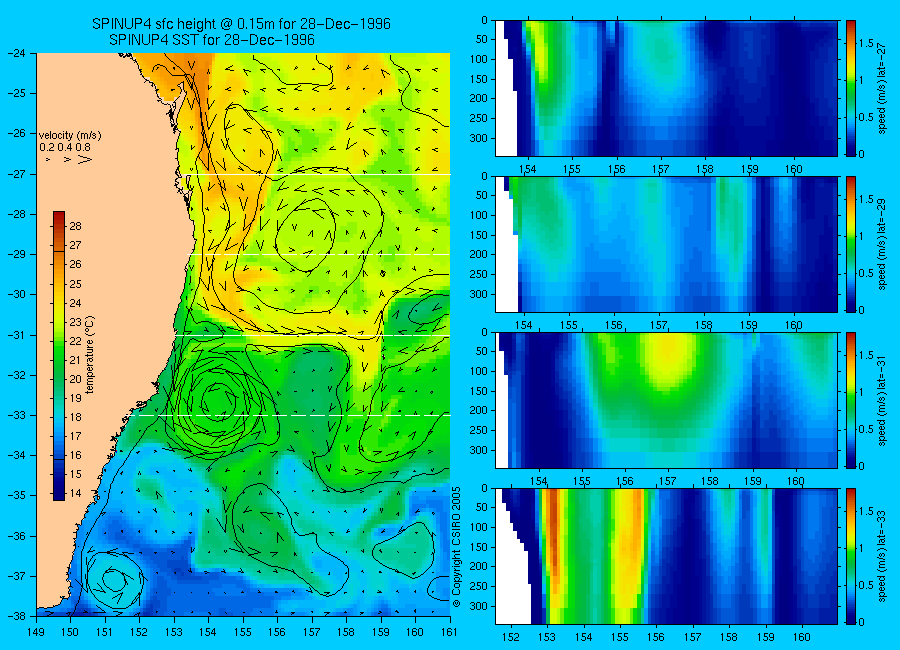Image resolution: width=900 pixels, height=650 pixels.
Task: Click the 'speed (m/s) lat=-33' label
Action: pos(882,556)
